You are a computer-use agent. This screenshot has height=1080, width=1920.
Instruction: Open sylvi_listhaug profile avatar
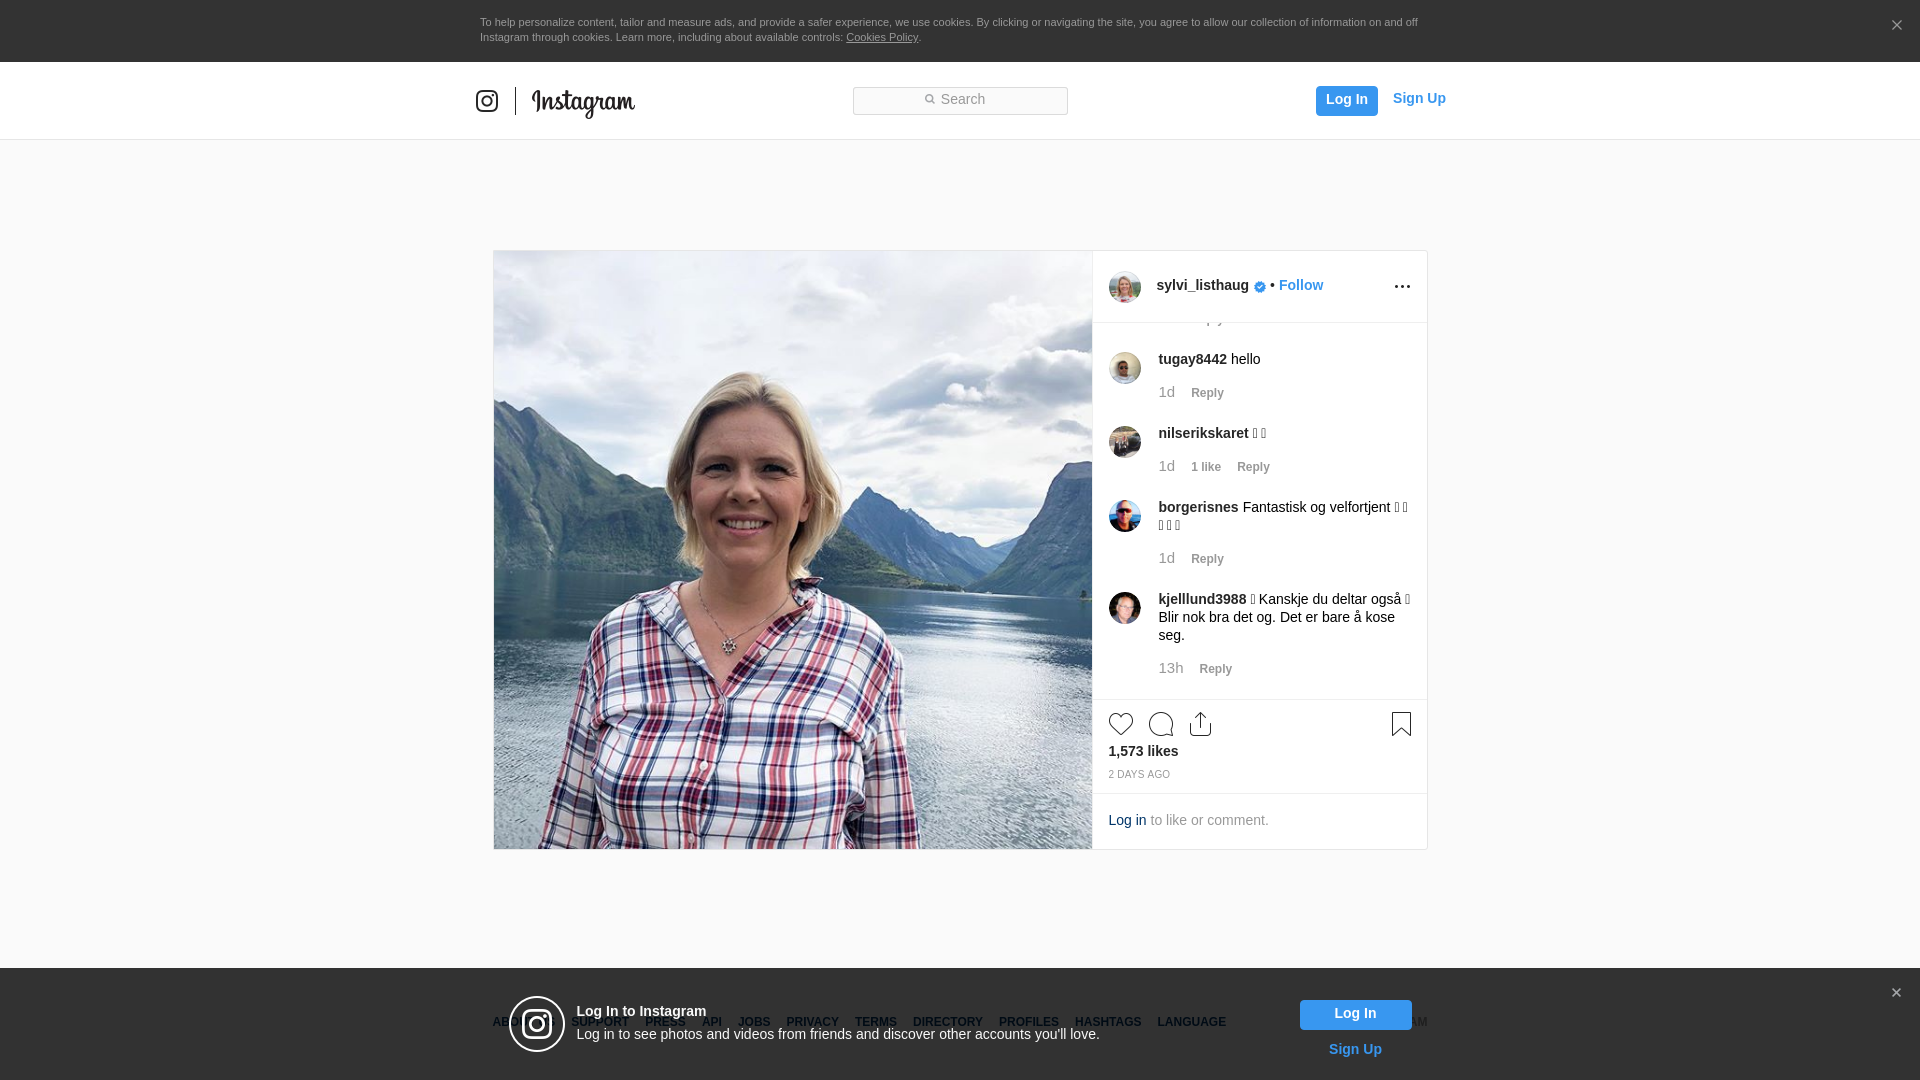(1125, 287)
